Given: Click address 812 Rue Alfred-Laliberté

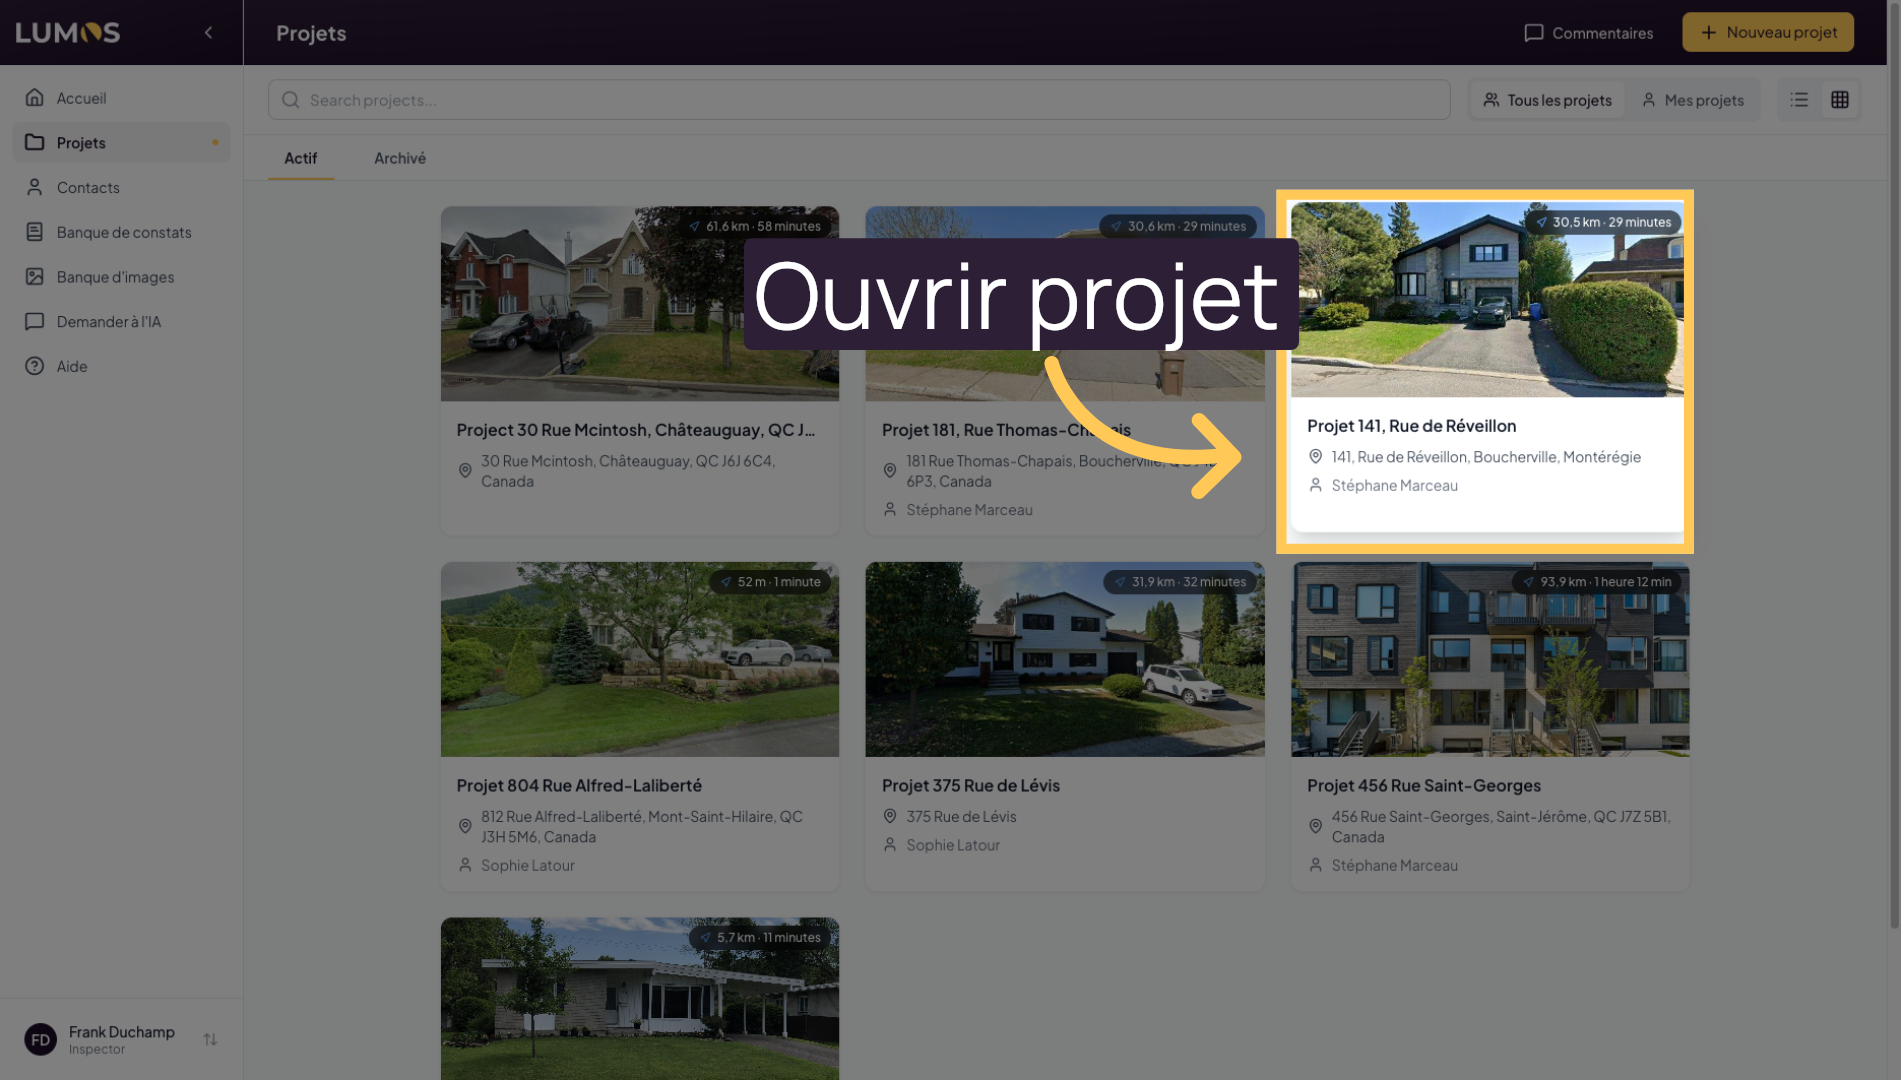Looking at the screenshot, I should click(x=642, y=827).
